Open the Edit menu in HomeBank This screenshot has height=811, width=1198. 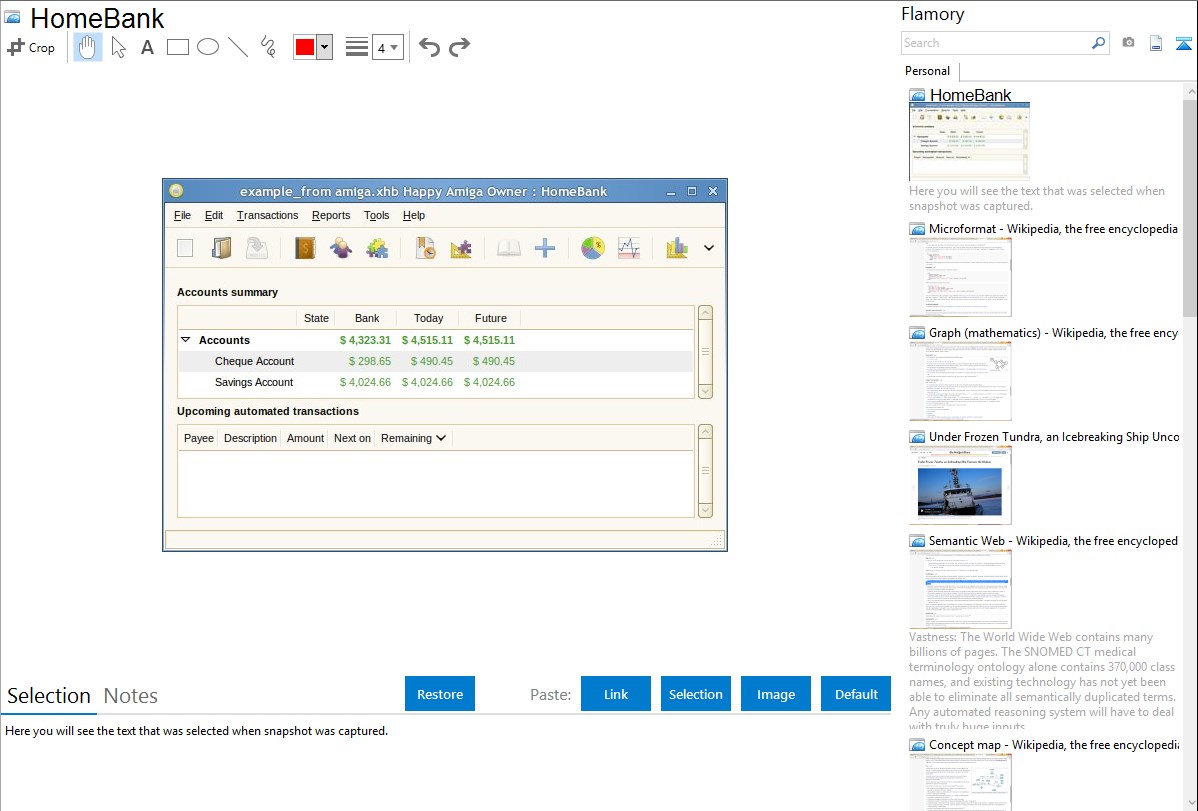click(x=214, y=216)
